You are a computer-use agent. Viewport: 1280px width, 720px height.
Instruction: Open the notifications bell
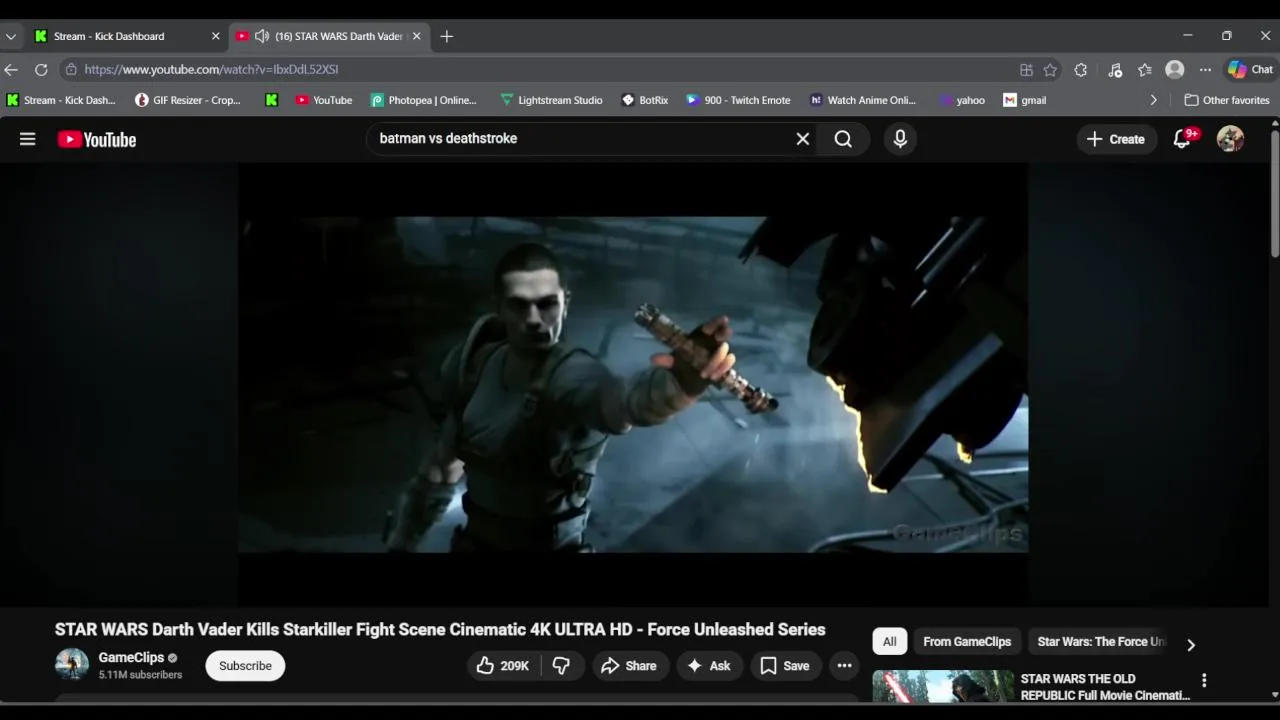pos(1182,139)
